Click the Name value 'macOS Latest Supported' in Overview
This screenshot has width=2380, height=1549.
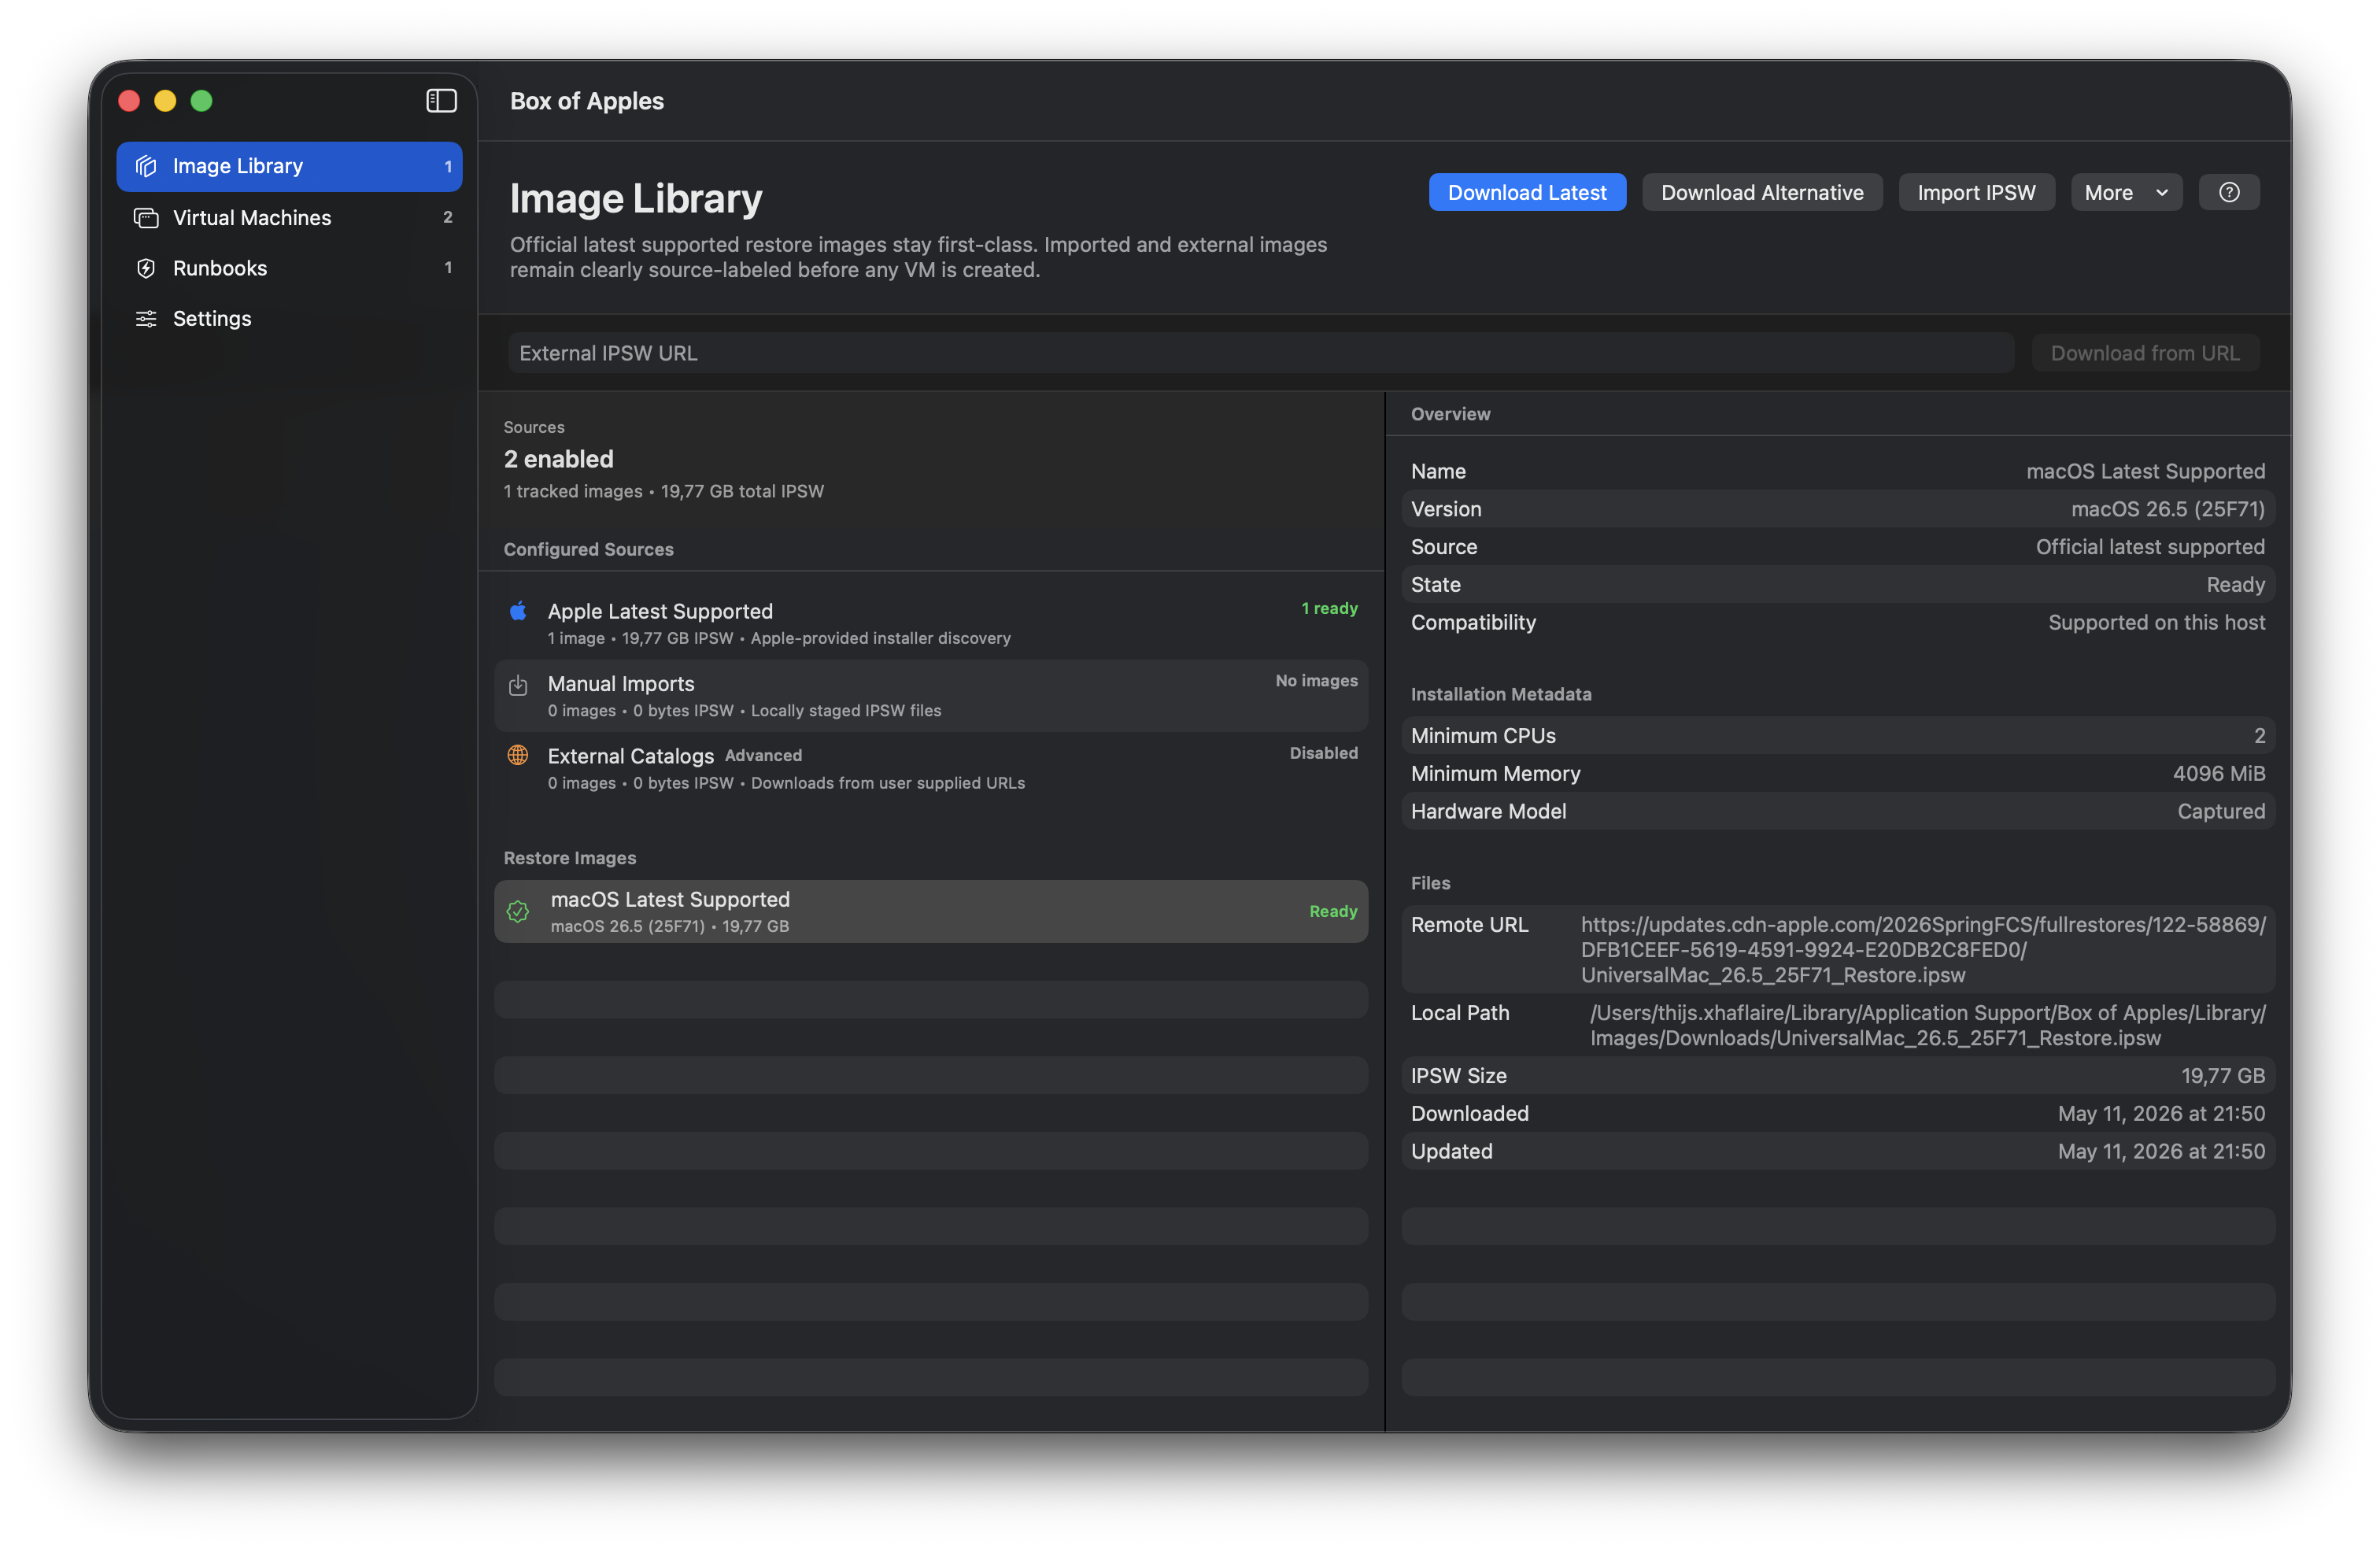point(2145,471)
